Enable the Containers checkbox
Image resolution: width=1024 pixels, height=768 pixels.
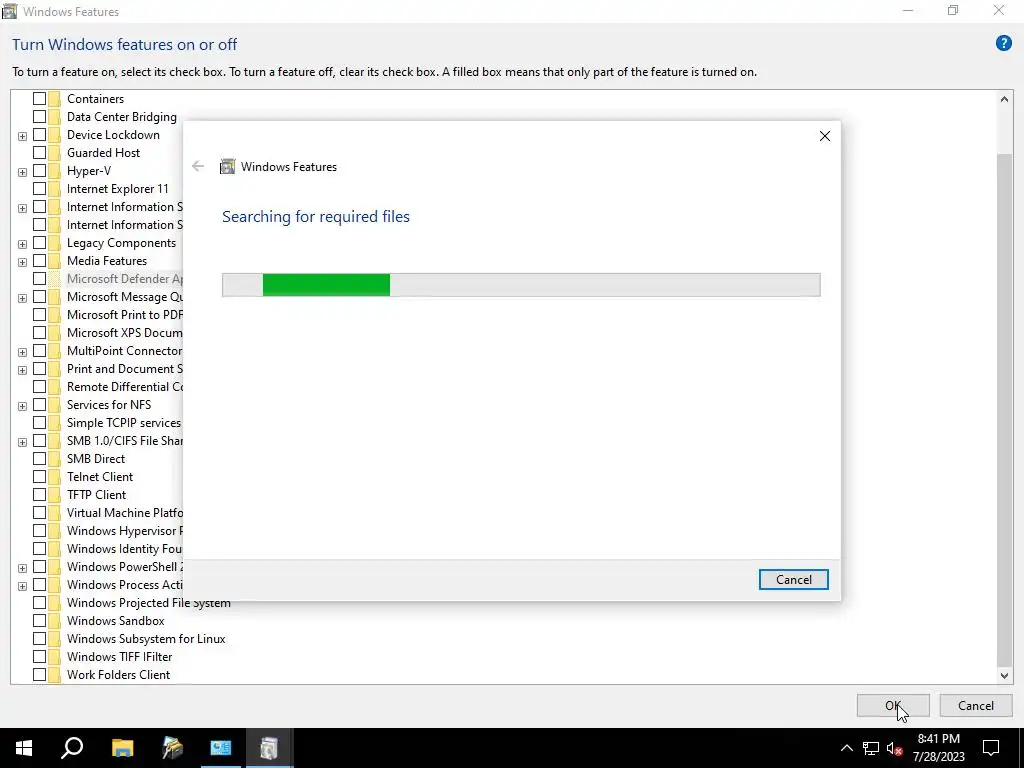click(39, 99)
